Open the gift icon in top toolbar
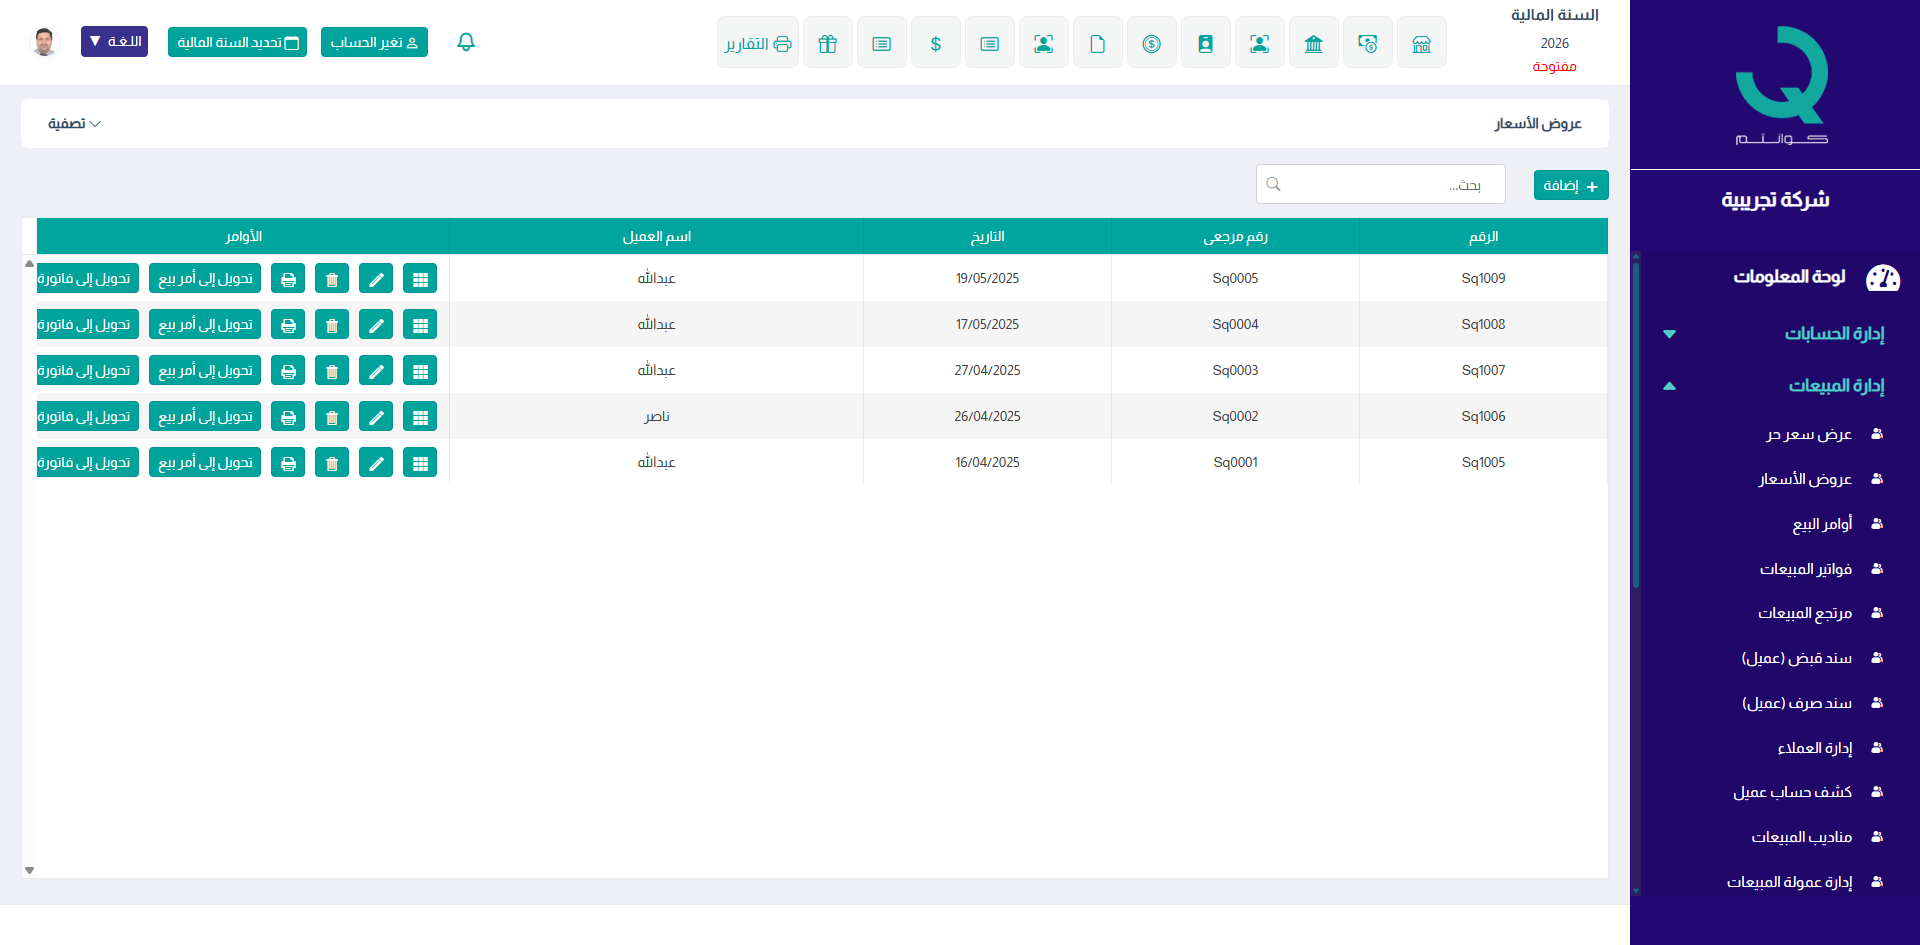Viewport: 1920px width, 945px height. tap(827, 43)
